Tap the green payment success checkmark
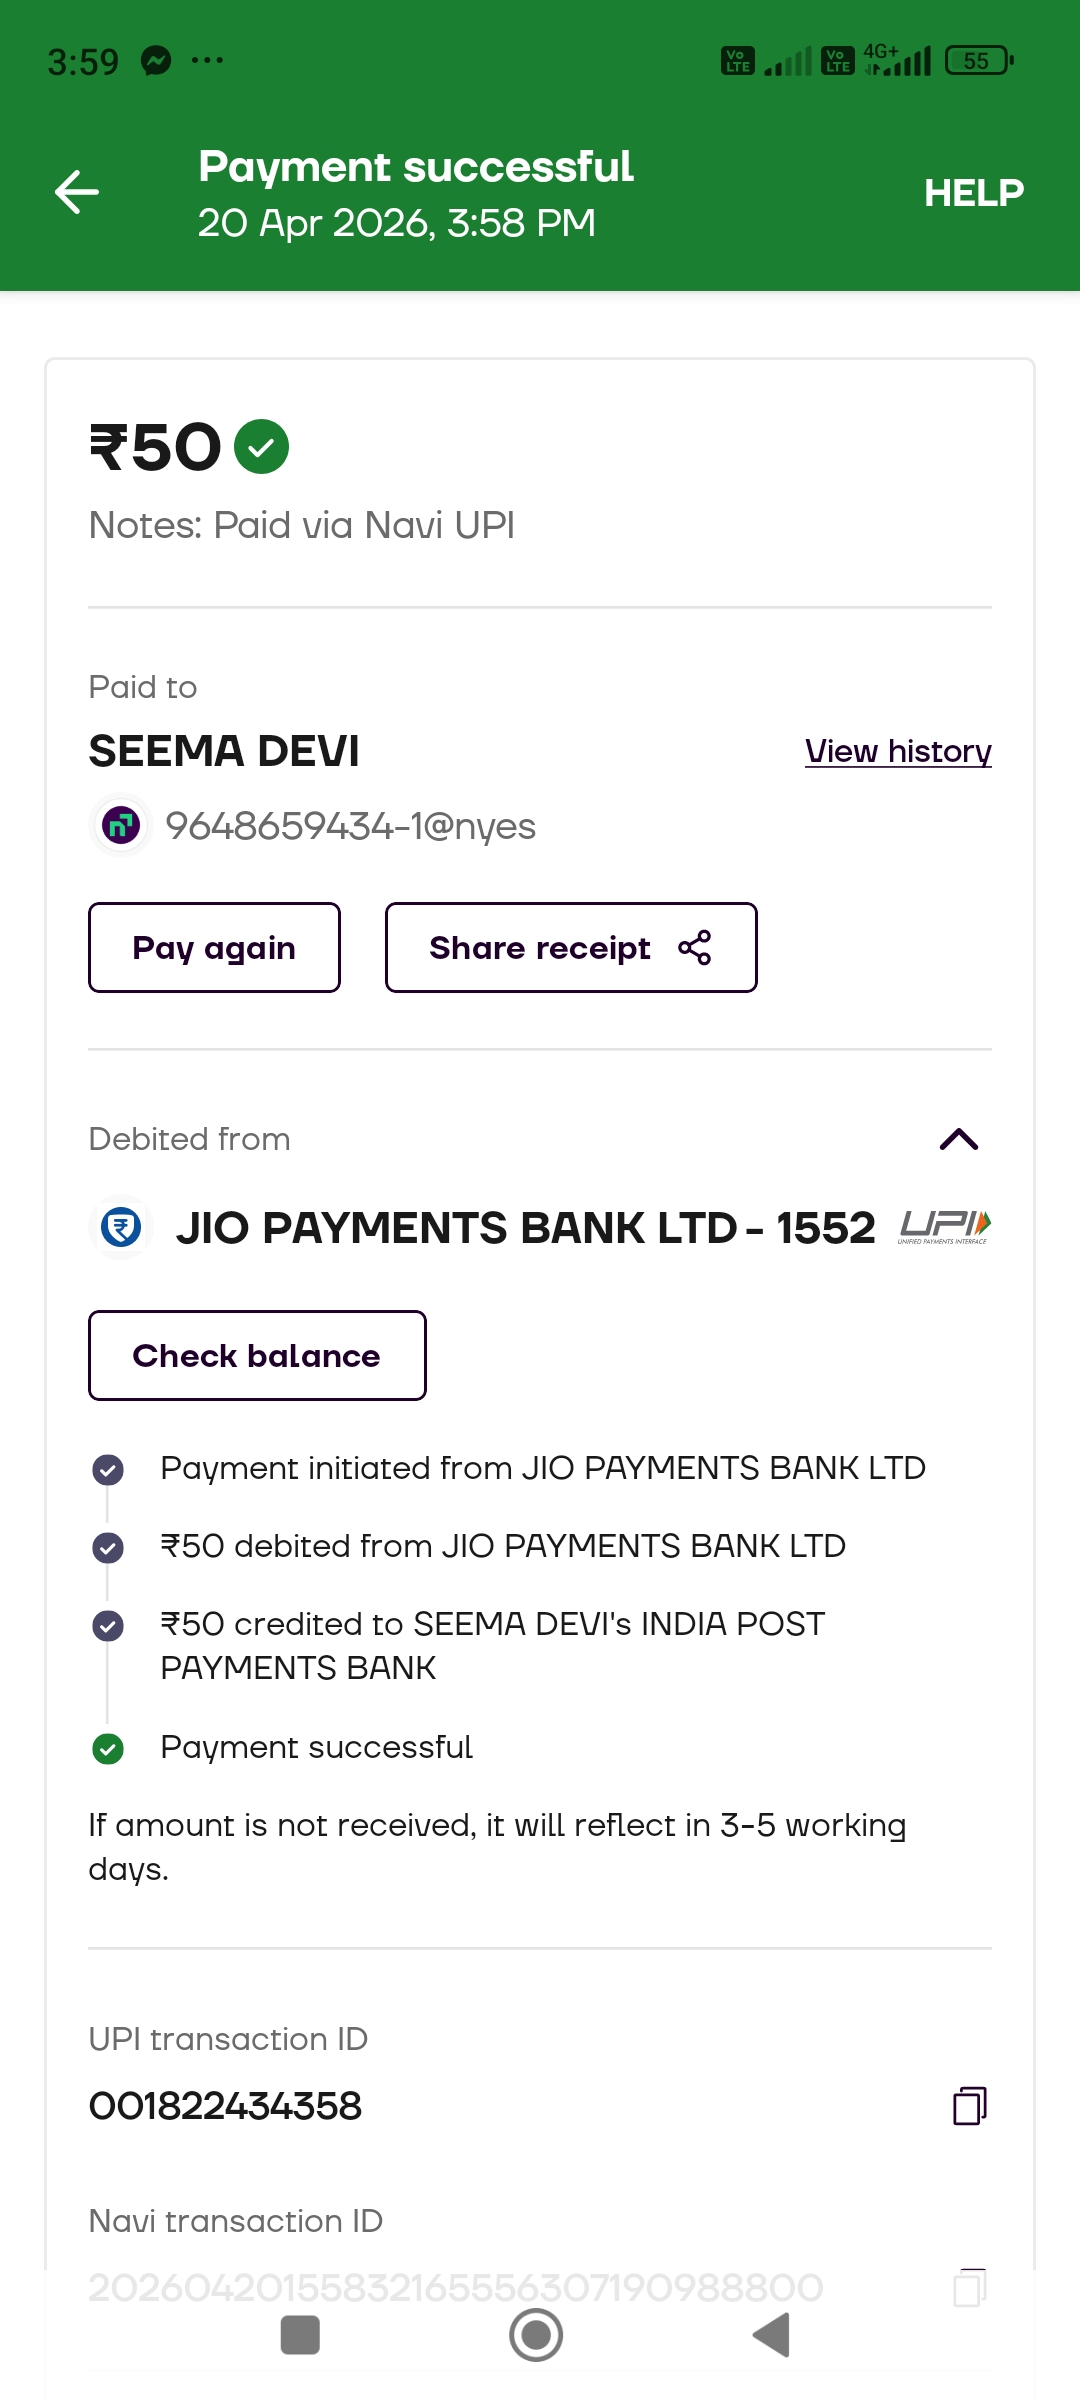1080x2400 pixels. (261, 447)
